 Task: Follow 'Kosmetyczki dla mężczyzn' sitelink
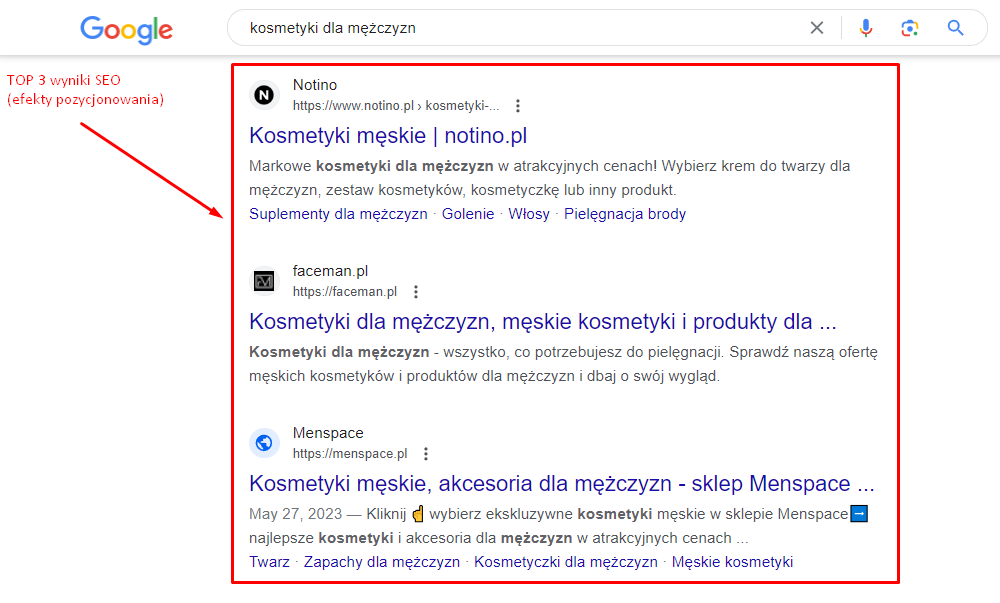pos(566,562)
